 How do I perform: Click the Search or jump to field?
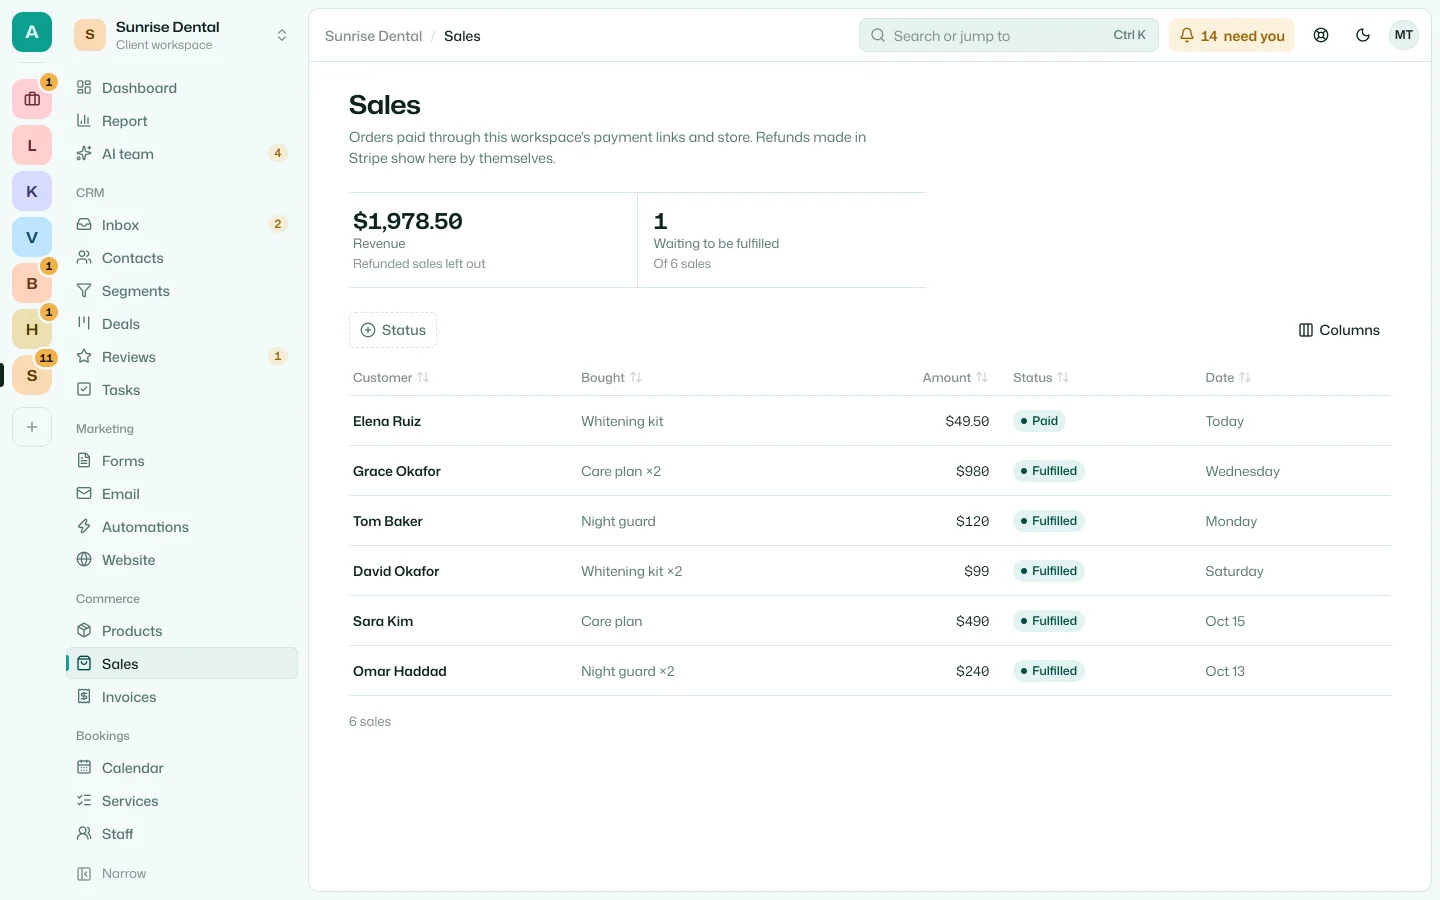(1009, 35)
